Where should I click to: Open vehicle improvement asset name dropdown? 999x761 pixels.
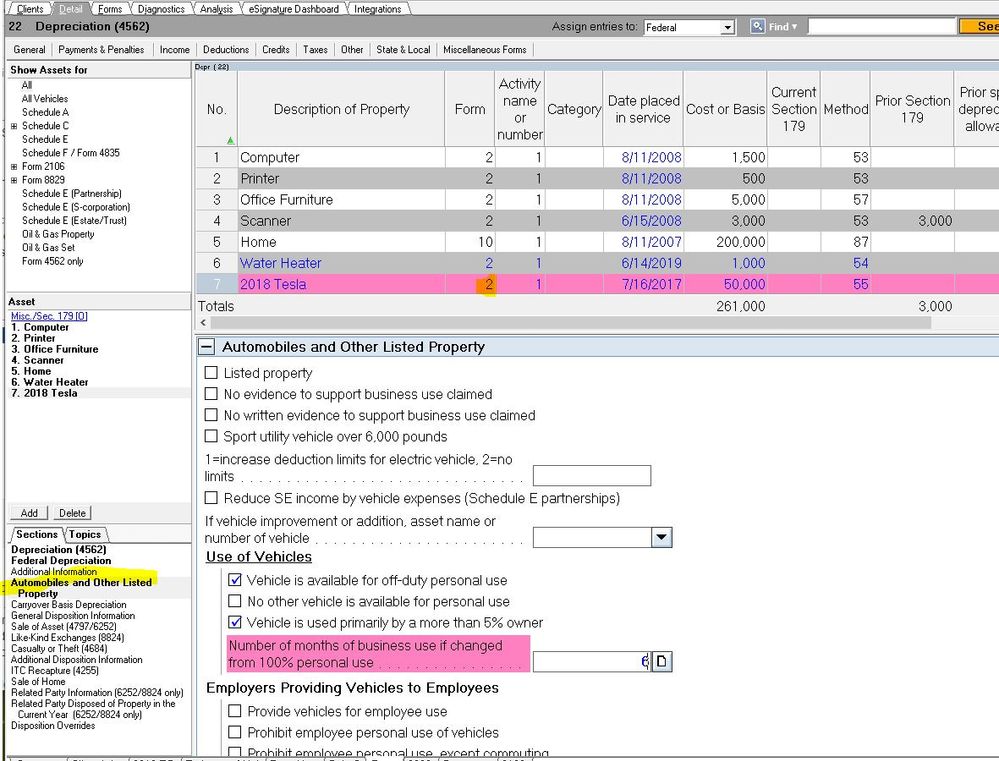[661, 538]
